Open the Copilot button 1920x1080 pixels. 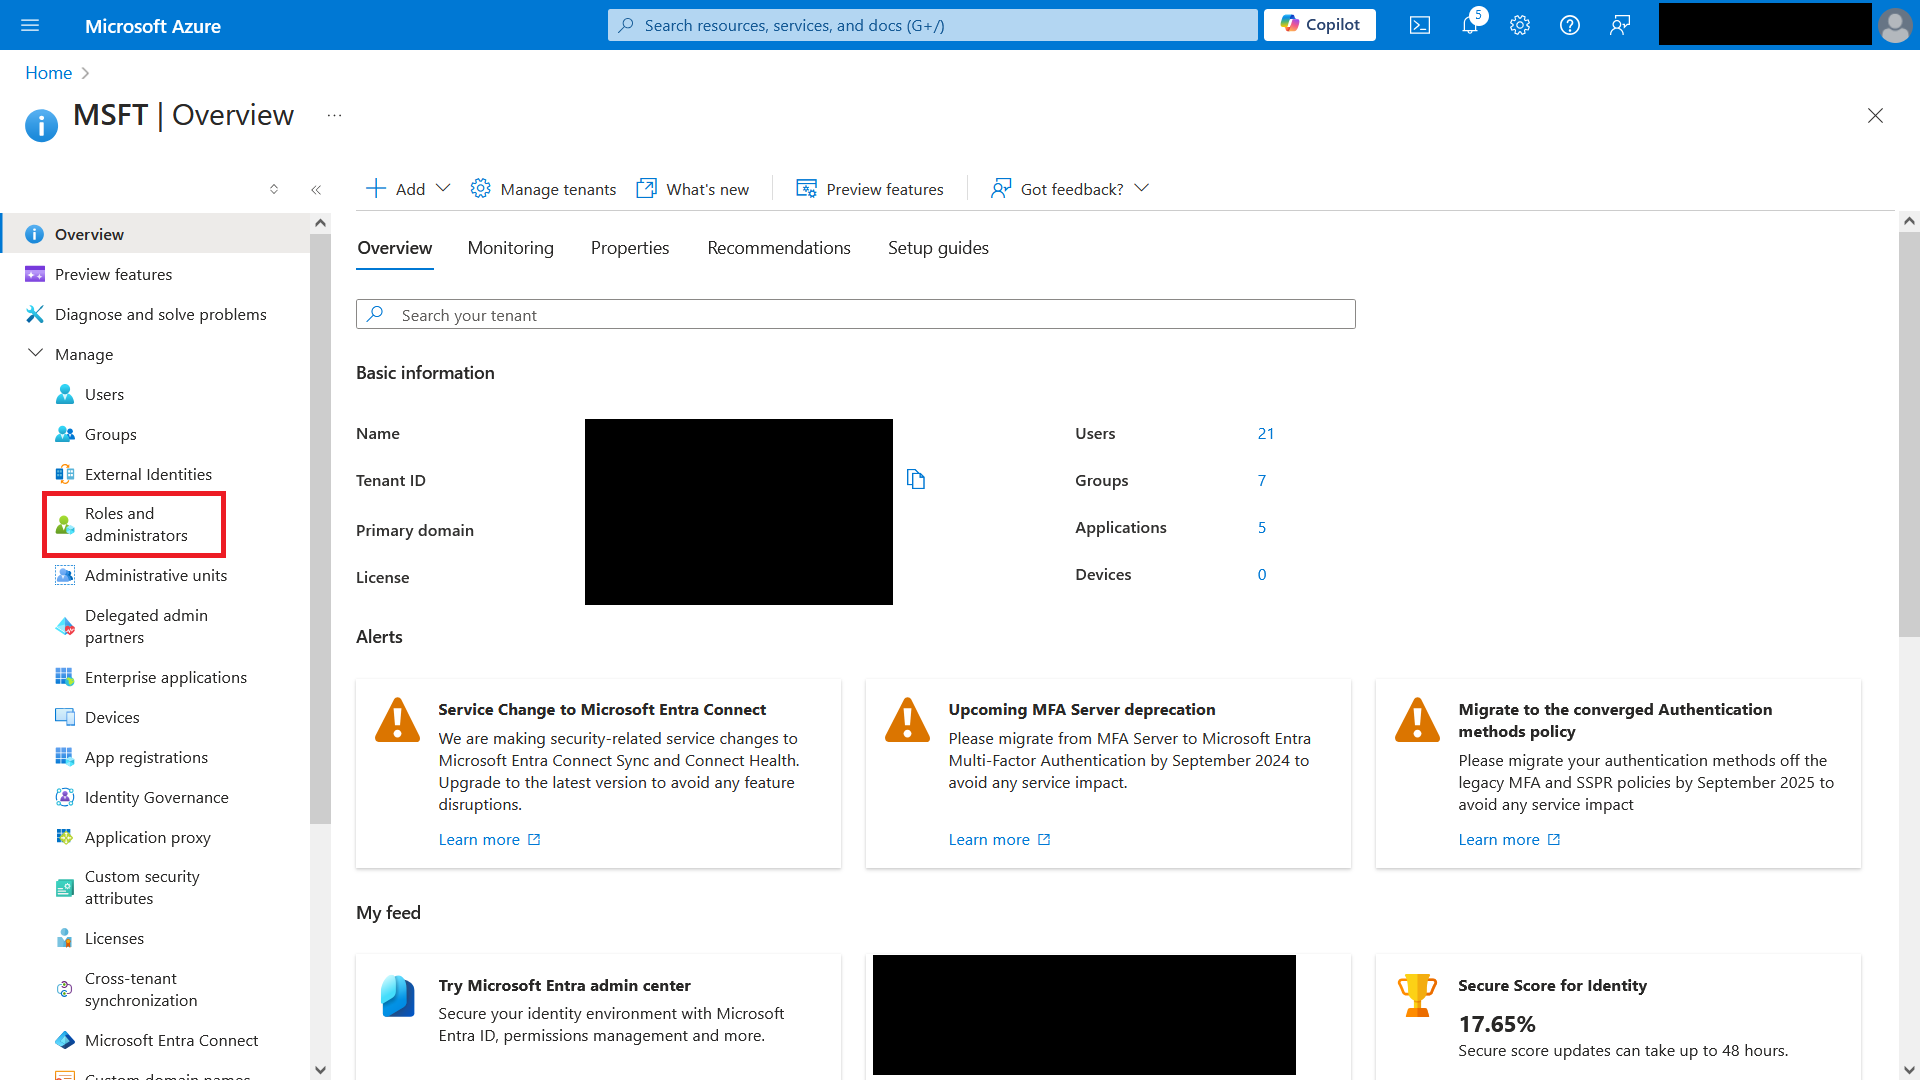coord(1320,25)
